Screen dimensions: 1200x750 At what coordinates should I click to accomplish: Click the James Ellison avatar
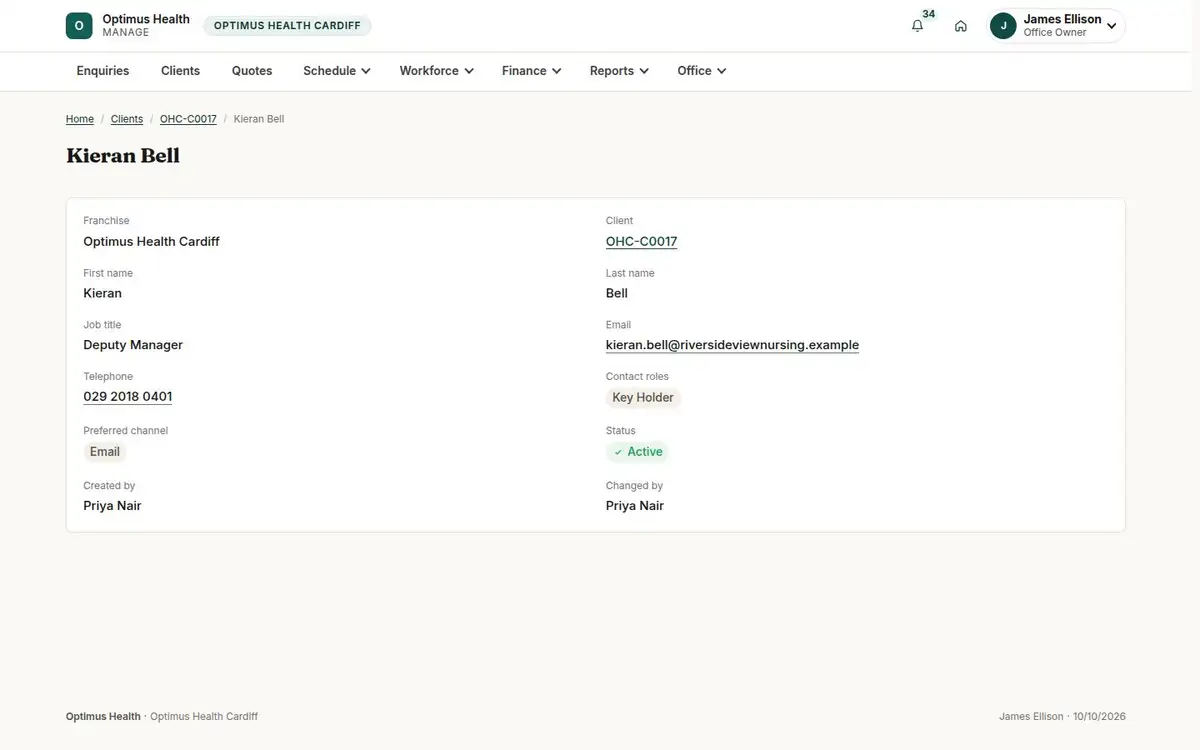click(x=1003, y=26)
